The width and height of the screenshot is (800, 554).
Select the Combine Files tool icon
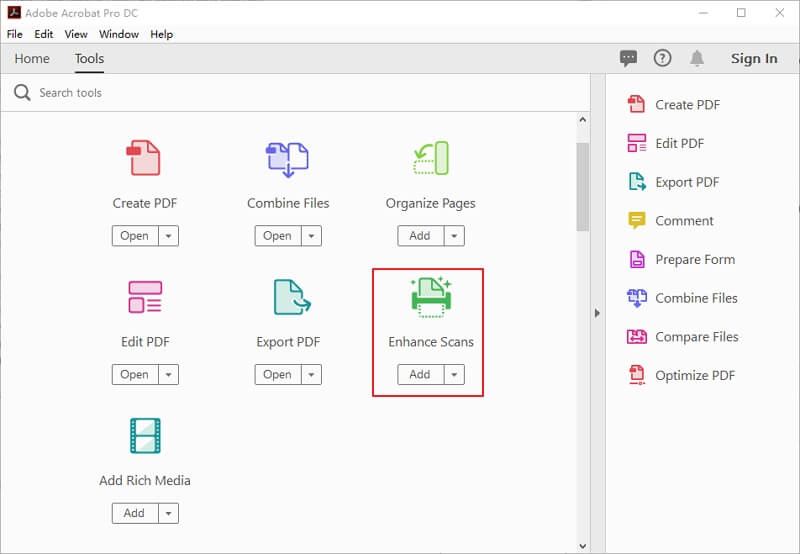click(x=288, y=159)
